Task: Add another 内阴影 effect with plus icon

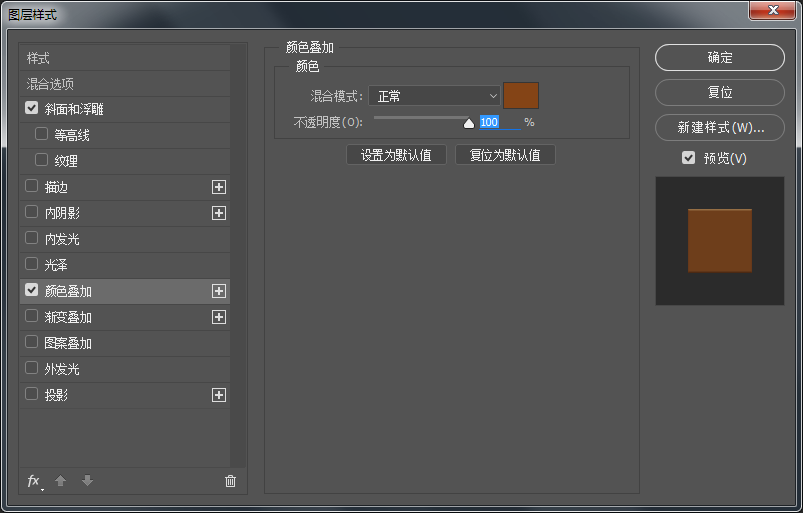Action: pyautogui.click(x=219, y=213)
